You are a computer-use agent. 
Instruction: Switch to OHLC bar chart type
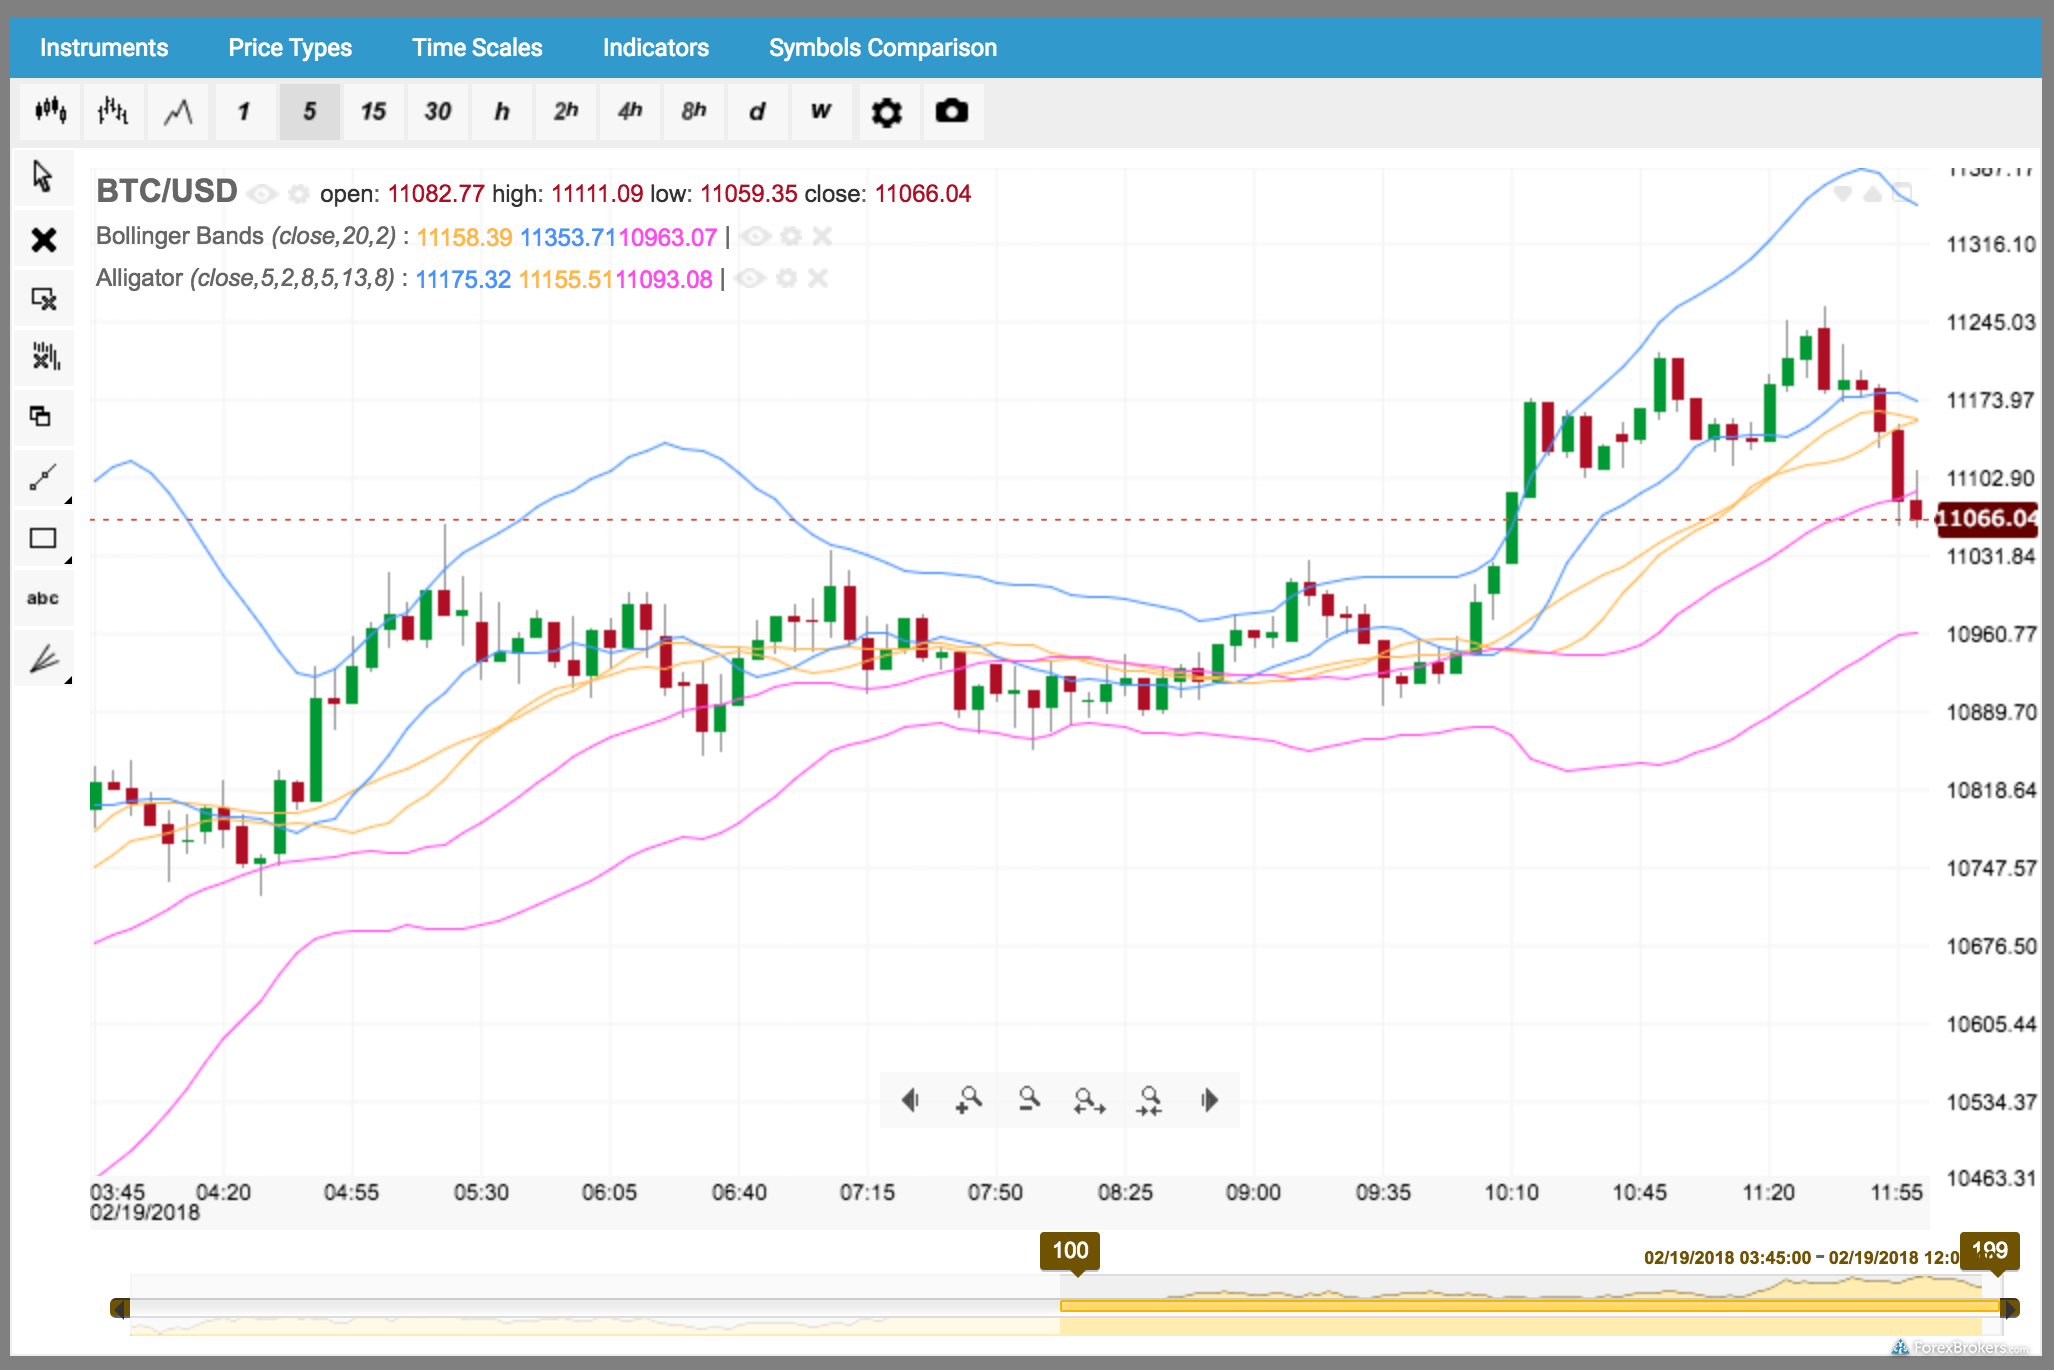click(114, 111)
